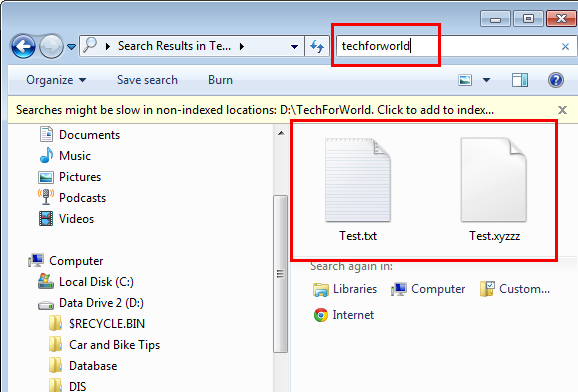578x392 pixels.
Task: Open the view options dropdown arrow
Action: point(487,80)
